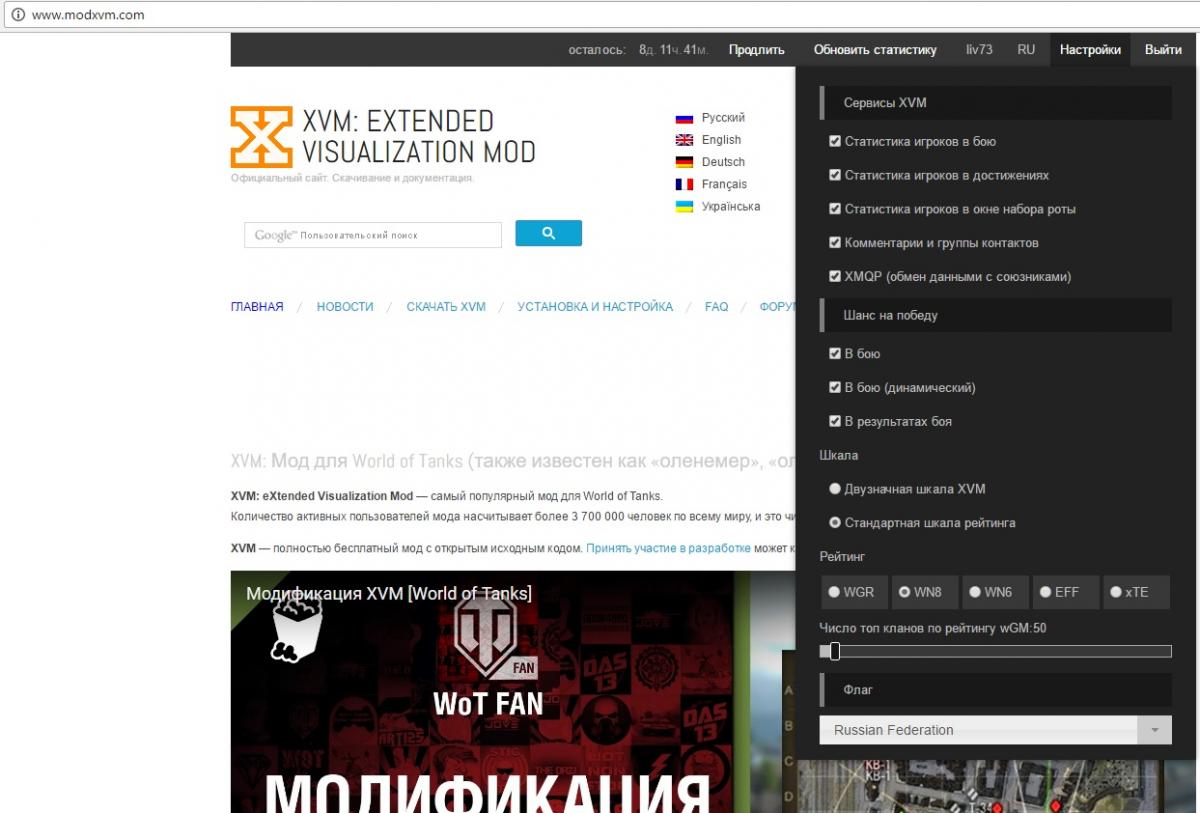This screenshot has width=1200, height=813.
Task: Select 'Стандартная шкала рейтинга' radio option
Action: coord(835,523)
